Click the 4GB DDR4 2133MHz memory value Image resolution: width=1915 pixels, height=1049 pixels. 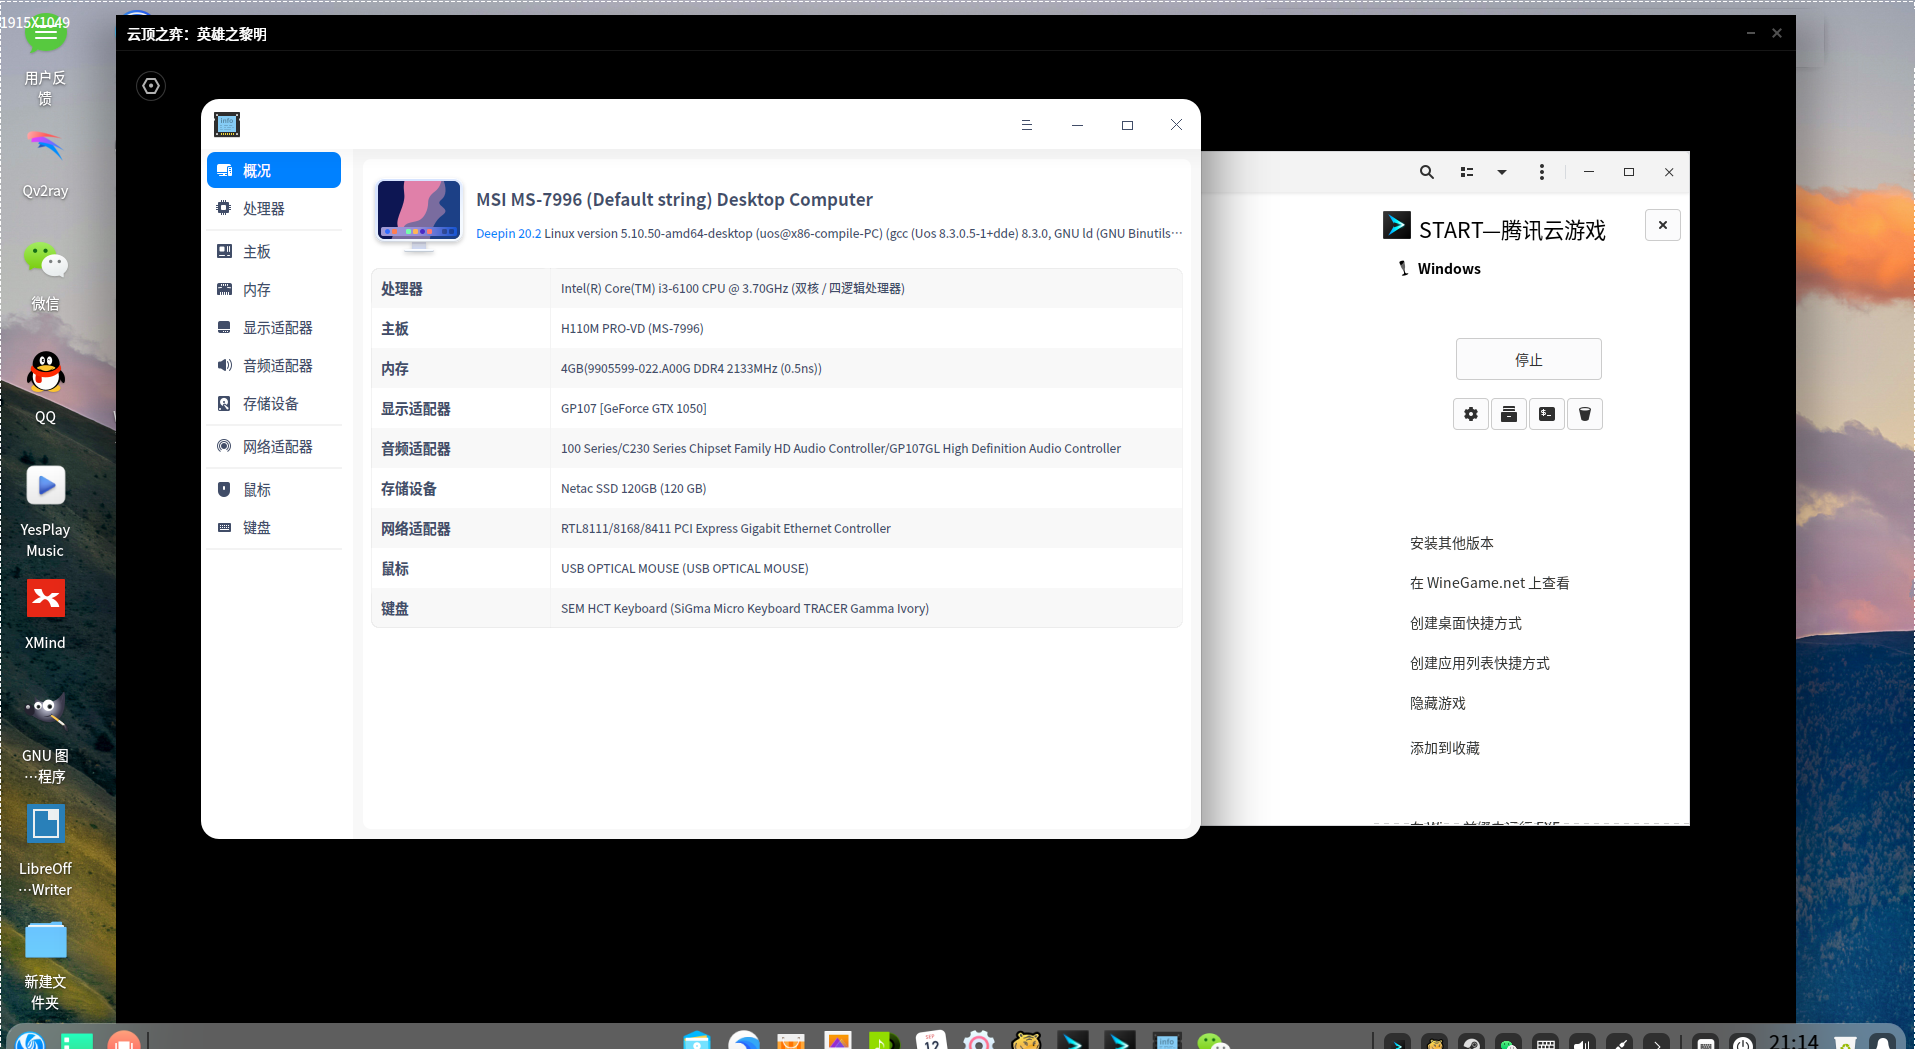coord(691,368)
